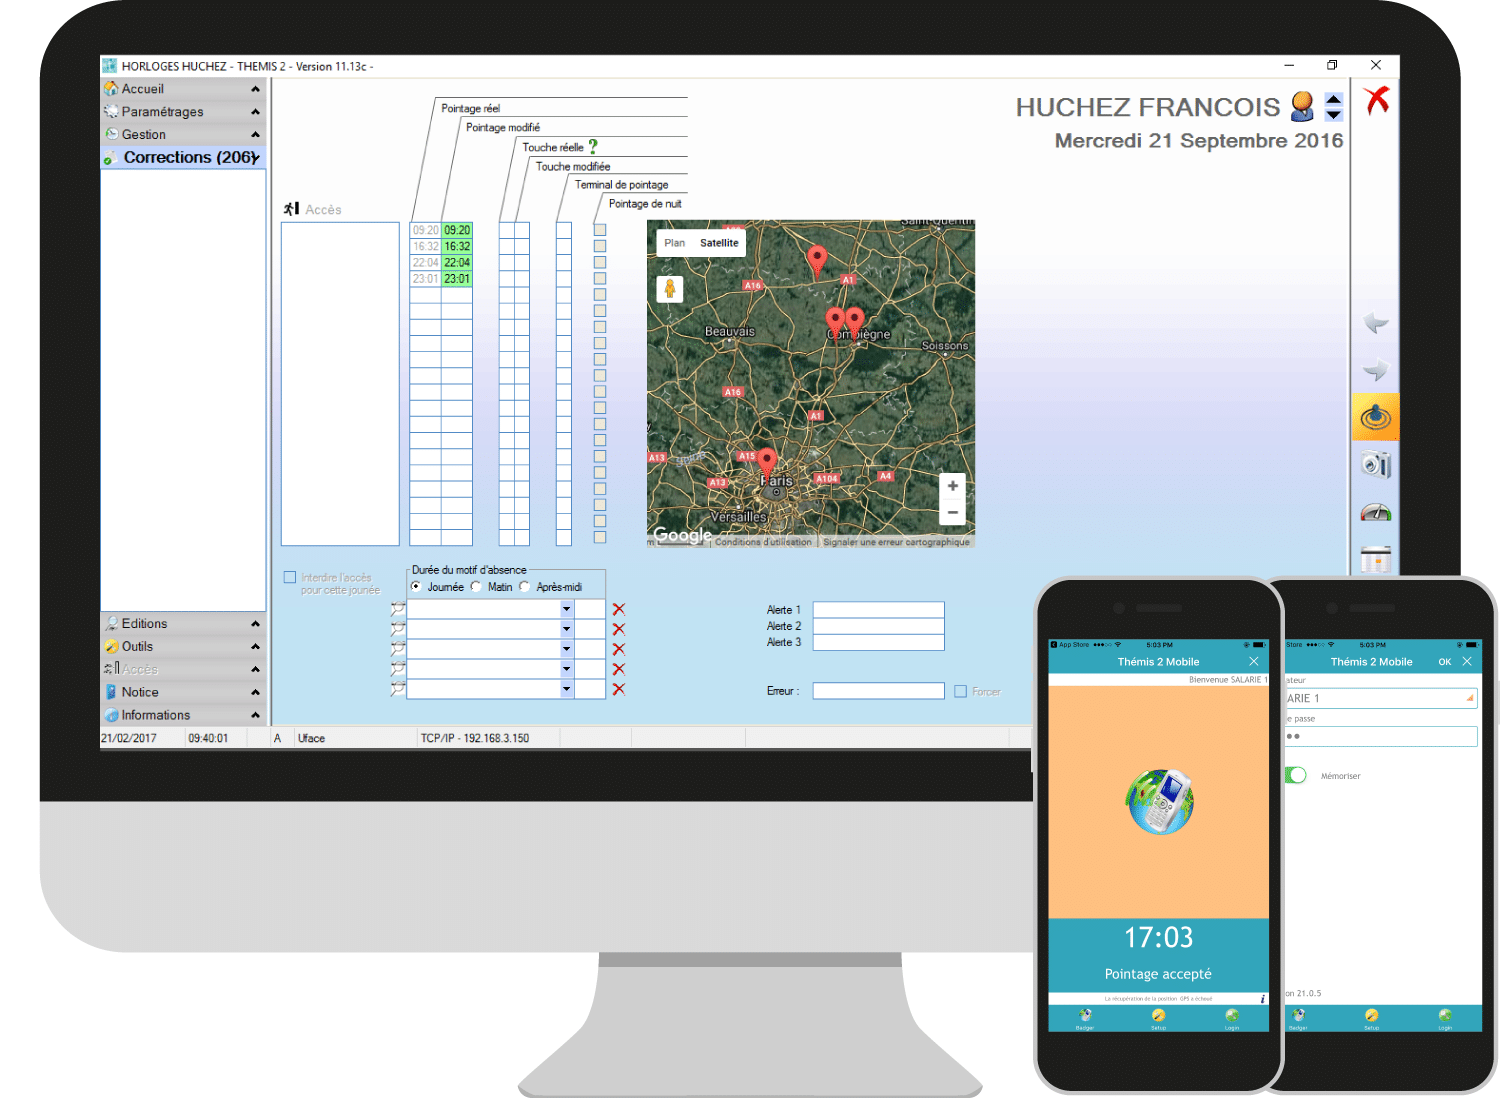This screenshot has width=1500, height=1098.
Task: Open the Gestion sidebar menu
Action: [x=183, y=134]
